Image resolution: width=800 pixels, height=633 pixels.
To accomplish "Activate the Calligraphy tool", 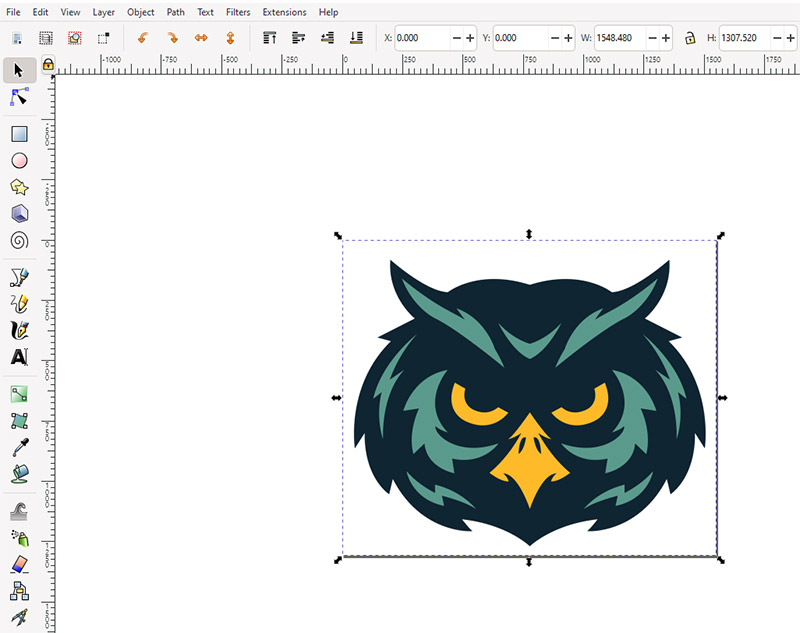I will (x=19, y=330).
